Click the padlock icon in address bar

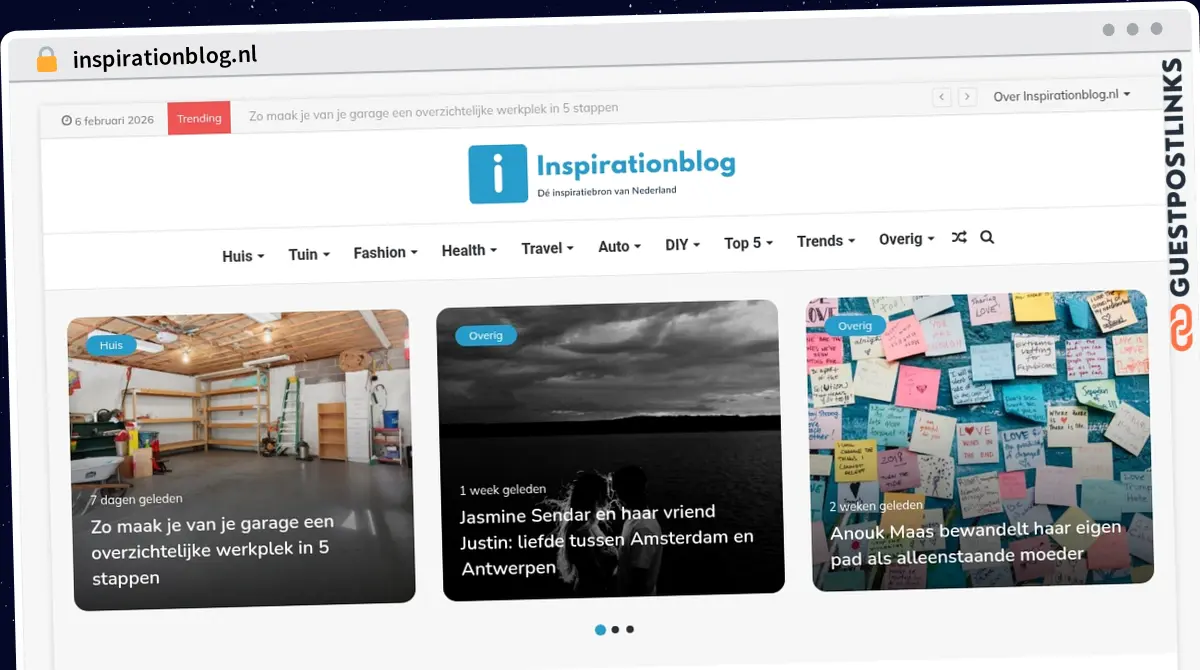click(47, 60)
